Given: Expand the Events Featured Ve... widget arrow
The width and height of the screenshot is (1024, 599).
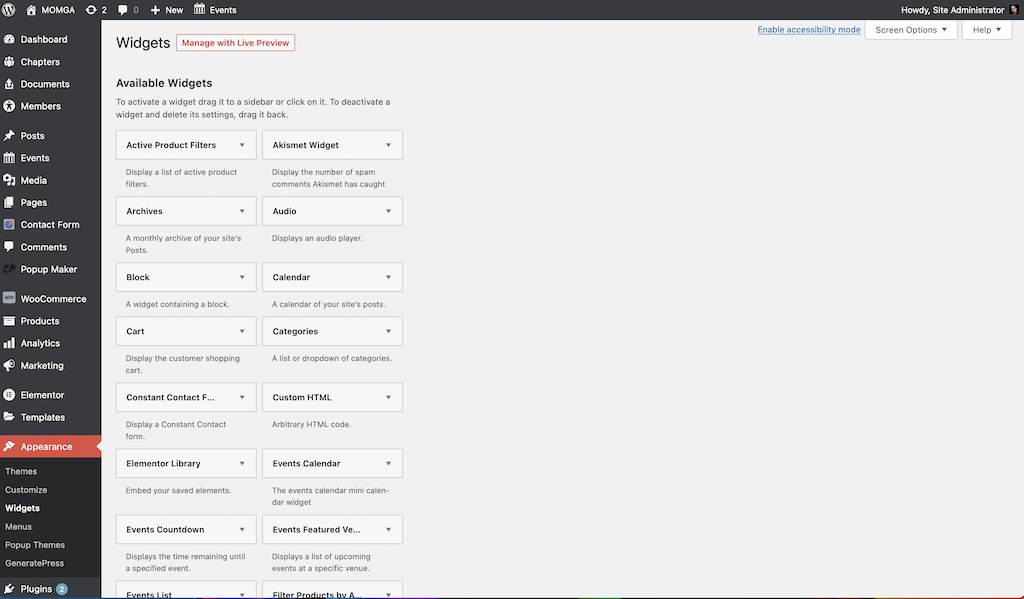Looking at the screenshot, I should tap(388, 529).
